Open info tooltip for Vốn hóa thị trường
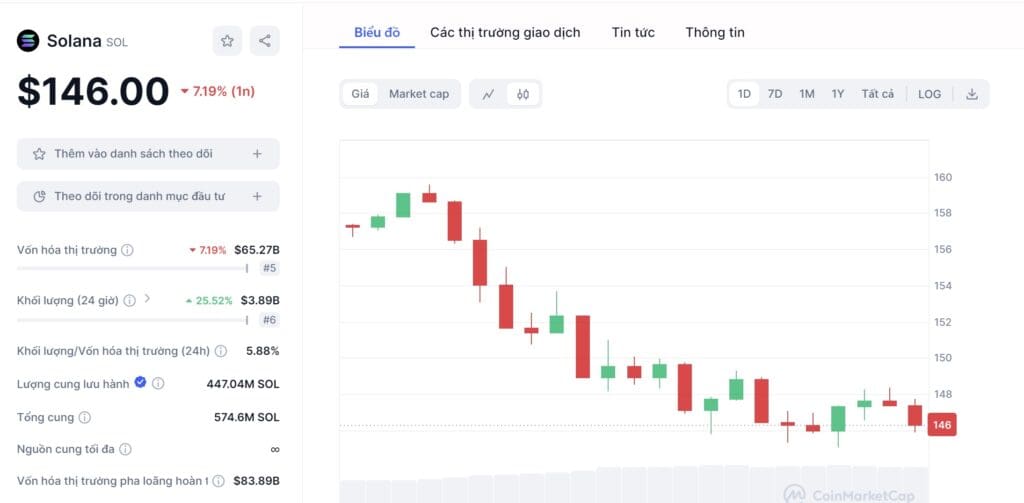This screenshot has width=1024, height=503. (127, 250)
